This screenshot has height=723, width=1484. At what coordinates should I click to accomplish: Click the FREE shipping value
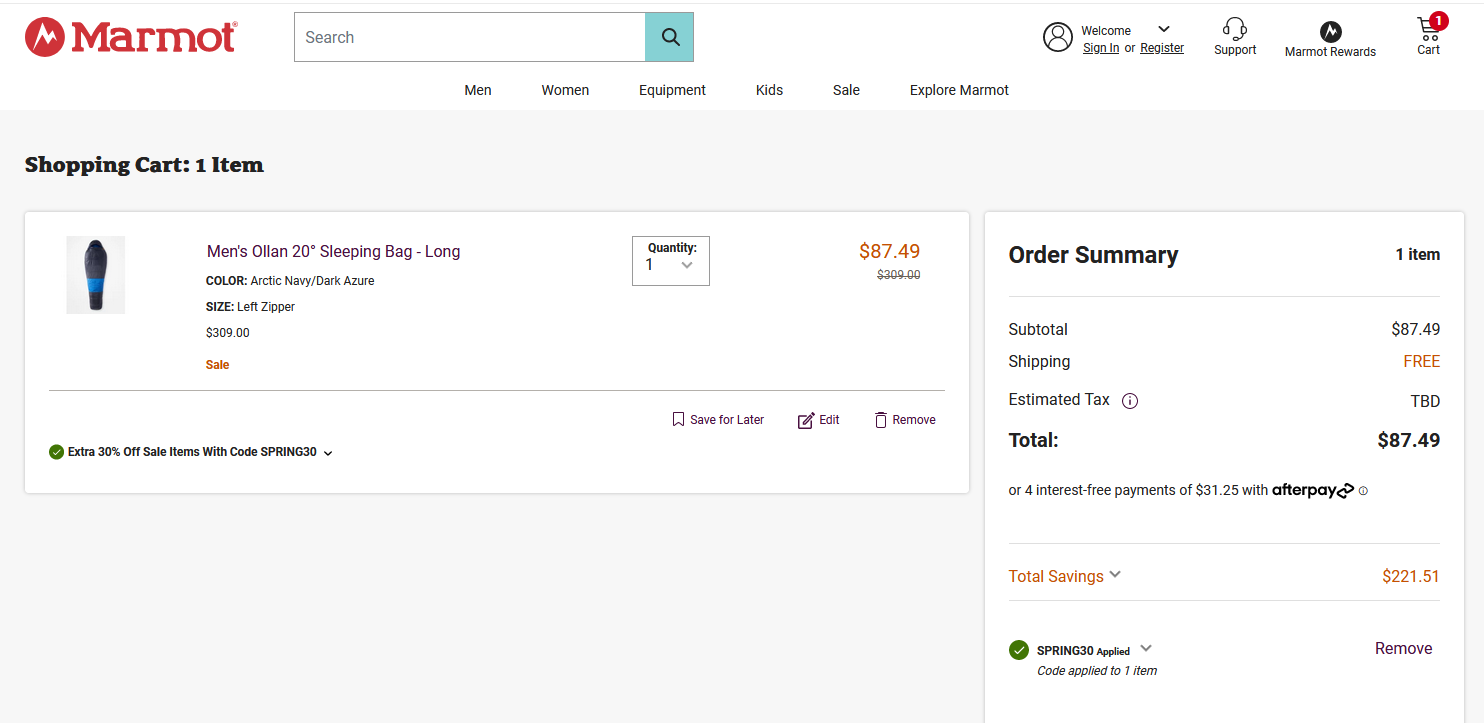[x=1421, y=362]
